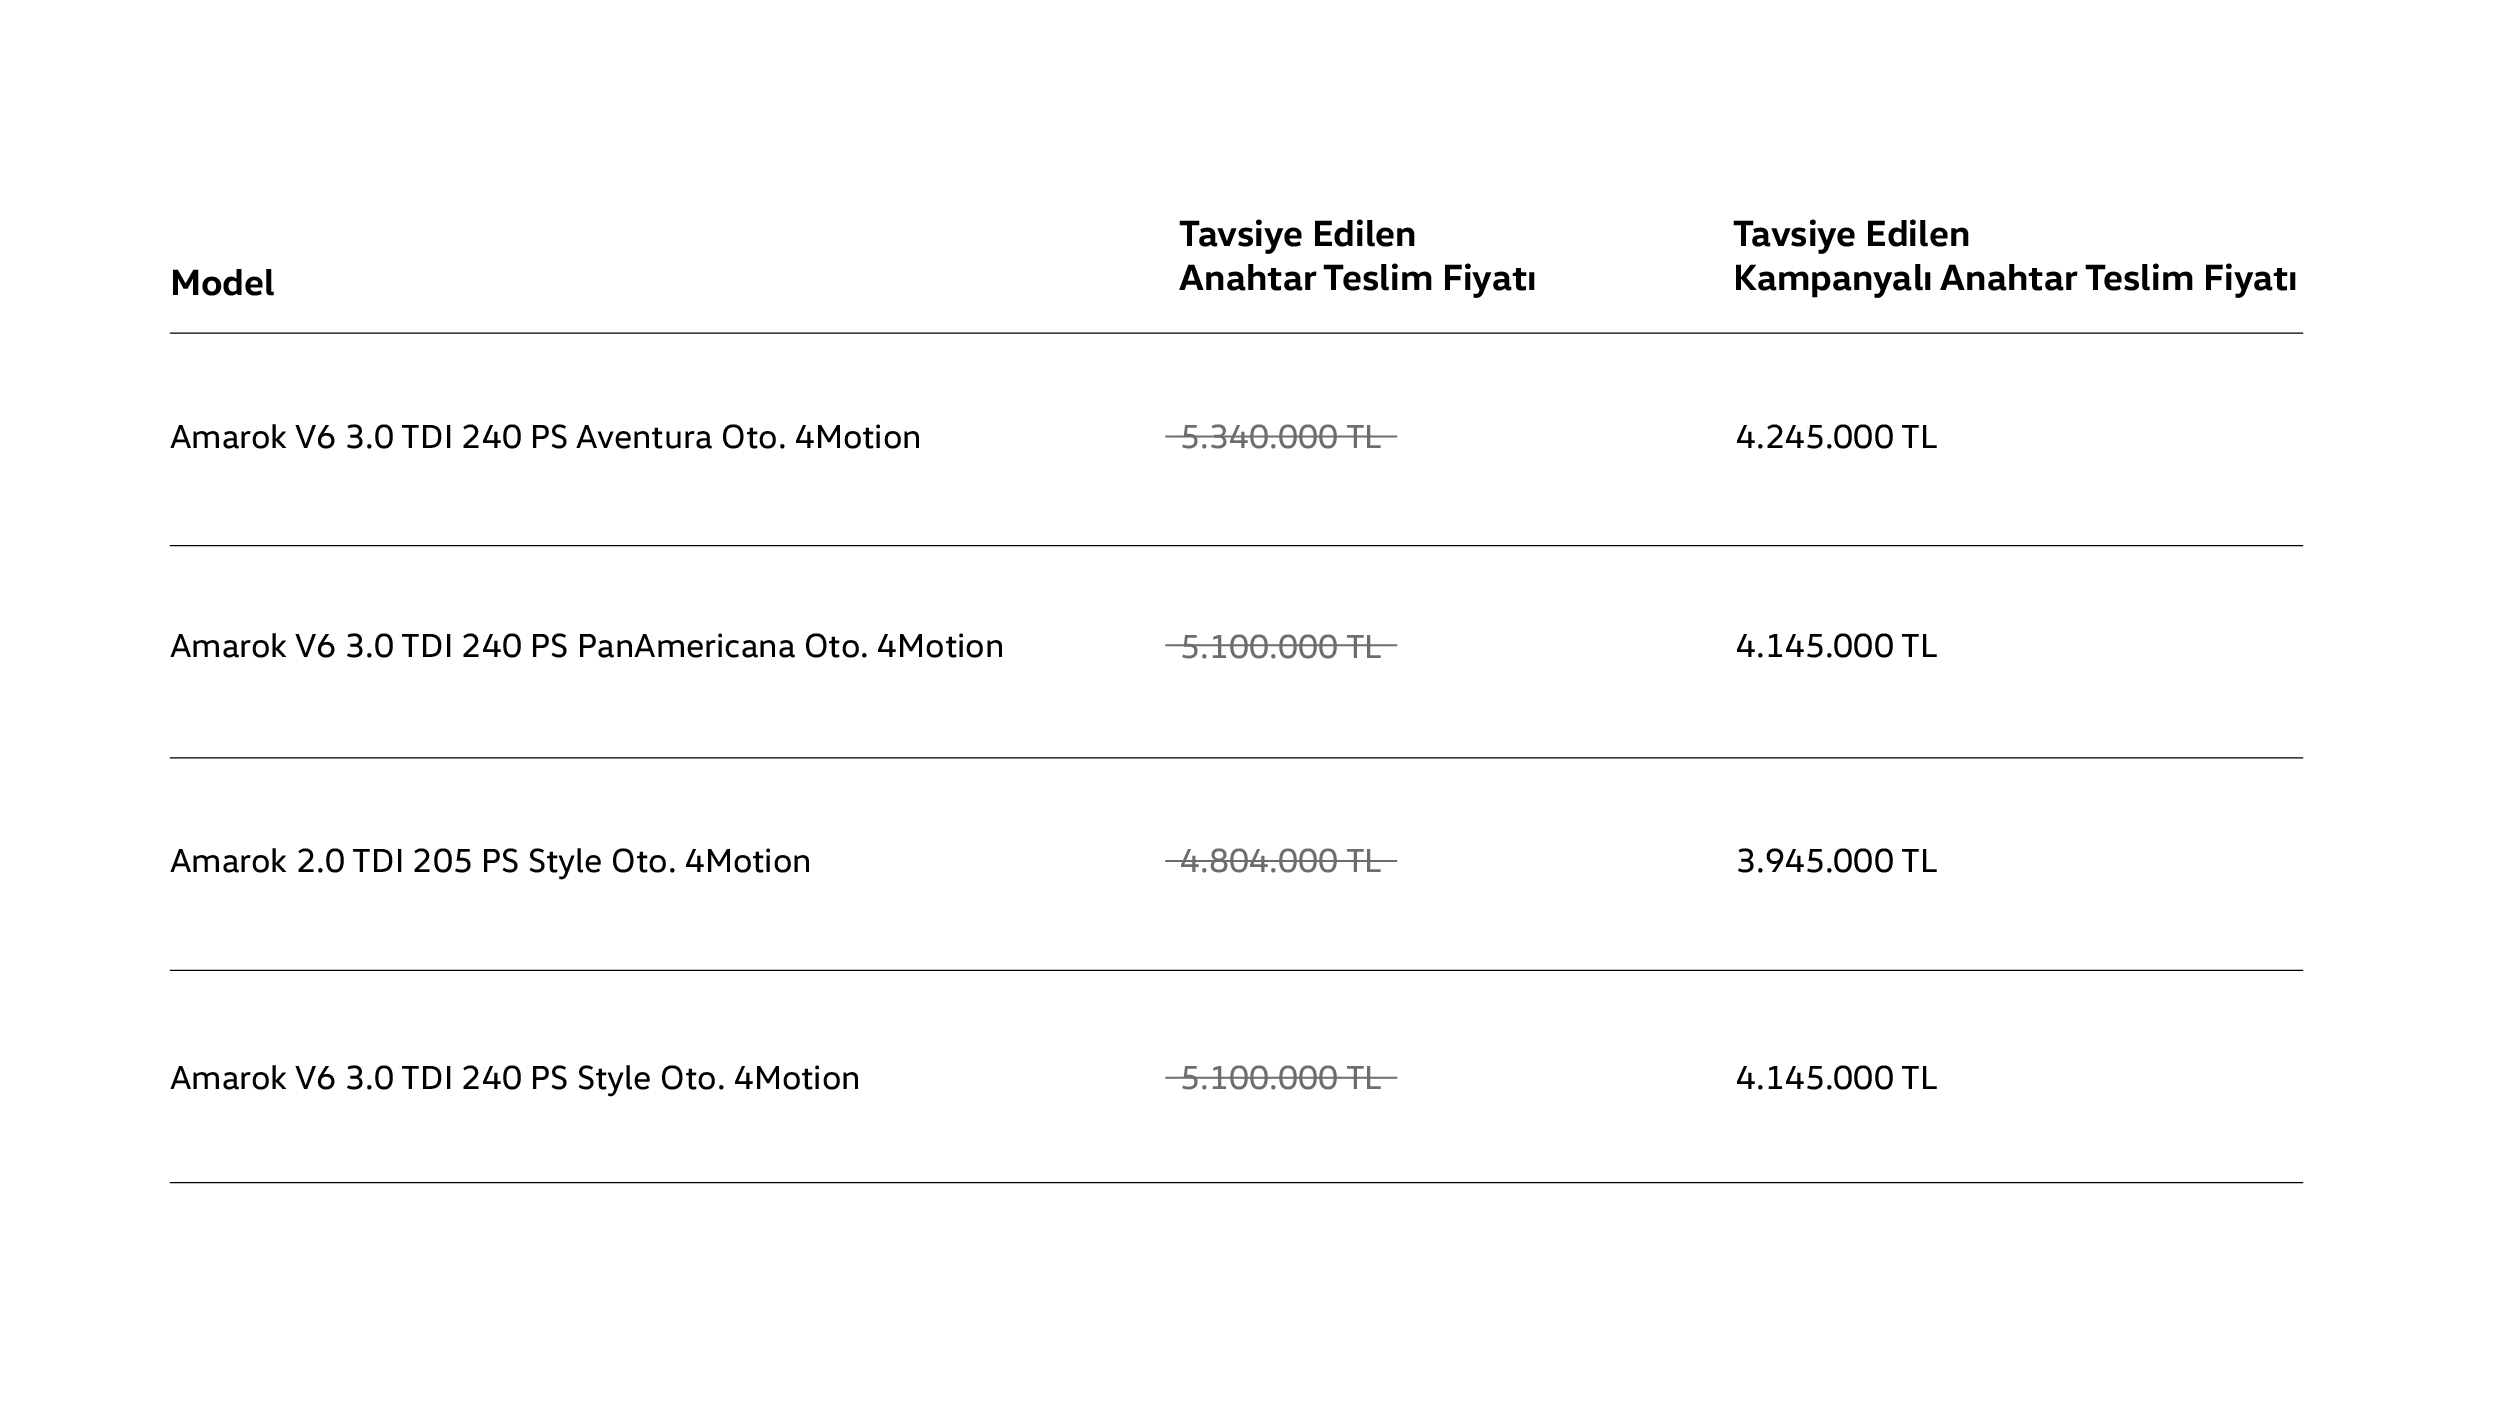Click the divider below the 2.0 TDI row

[1236, 970]
